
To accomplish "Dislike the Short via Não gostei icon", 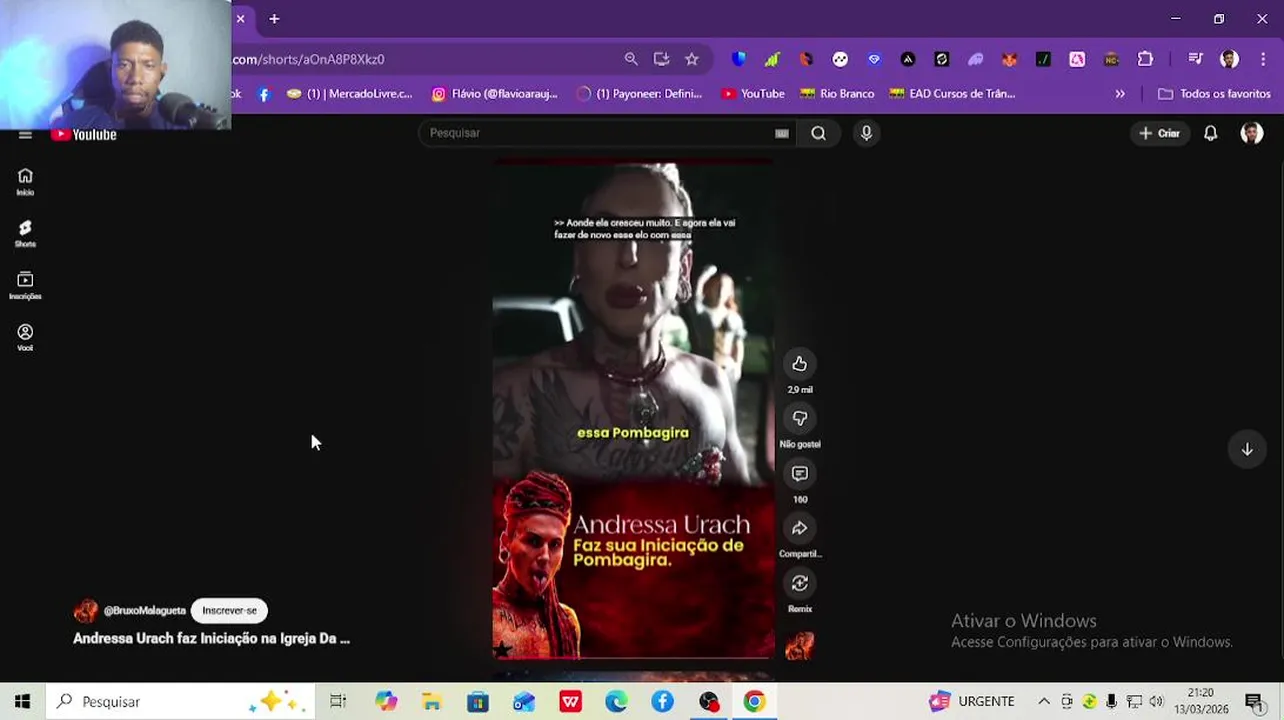I will pos(799,419).
